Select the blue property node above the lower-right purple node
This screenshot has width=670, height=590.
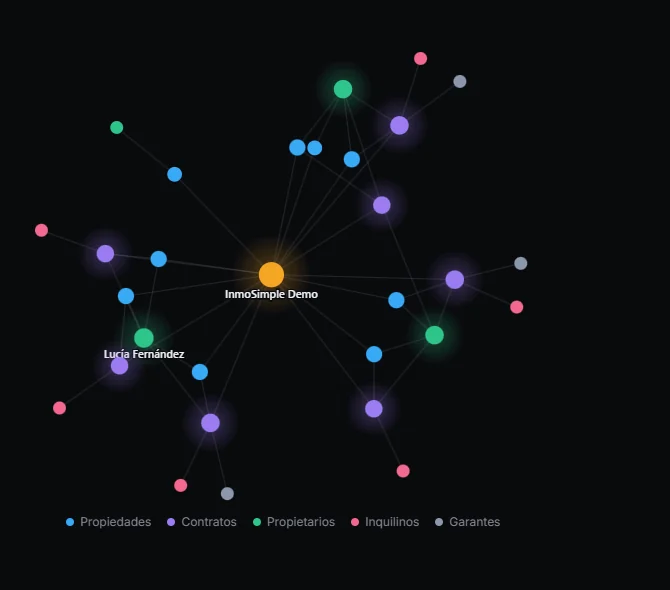click(374, 354)
